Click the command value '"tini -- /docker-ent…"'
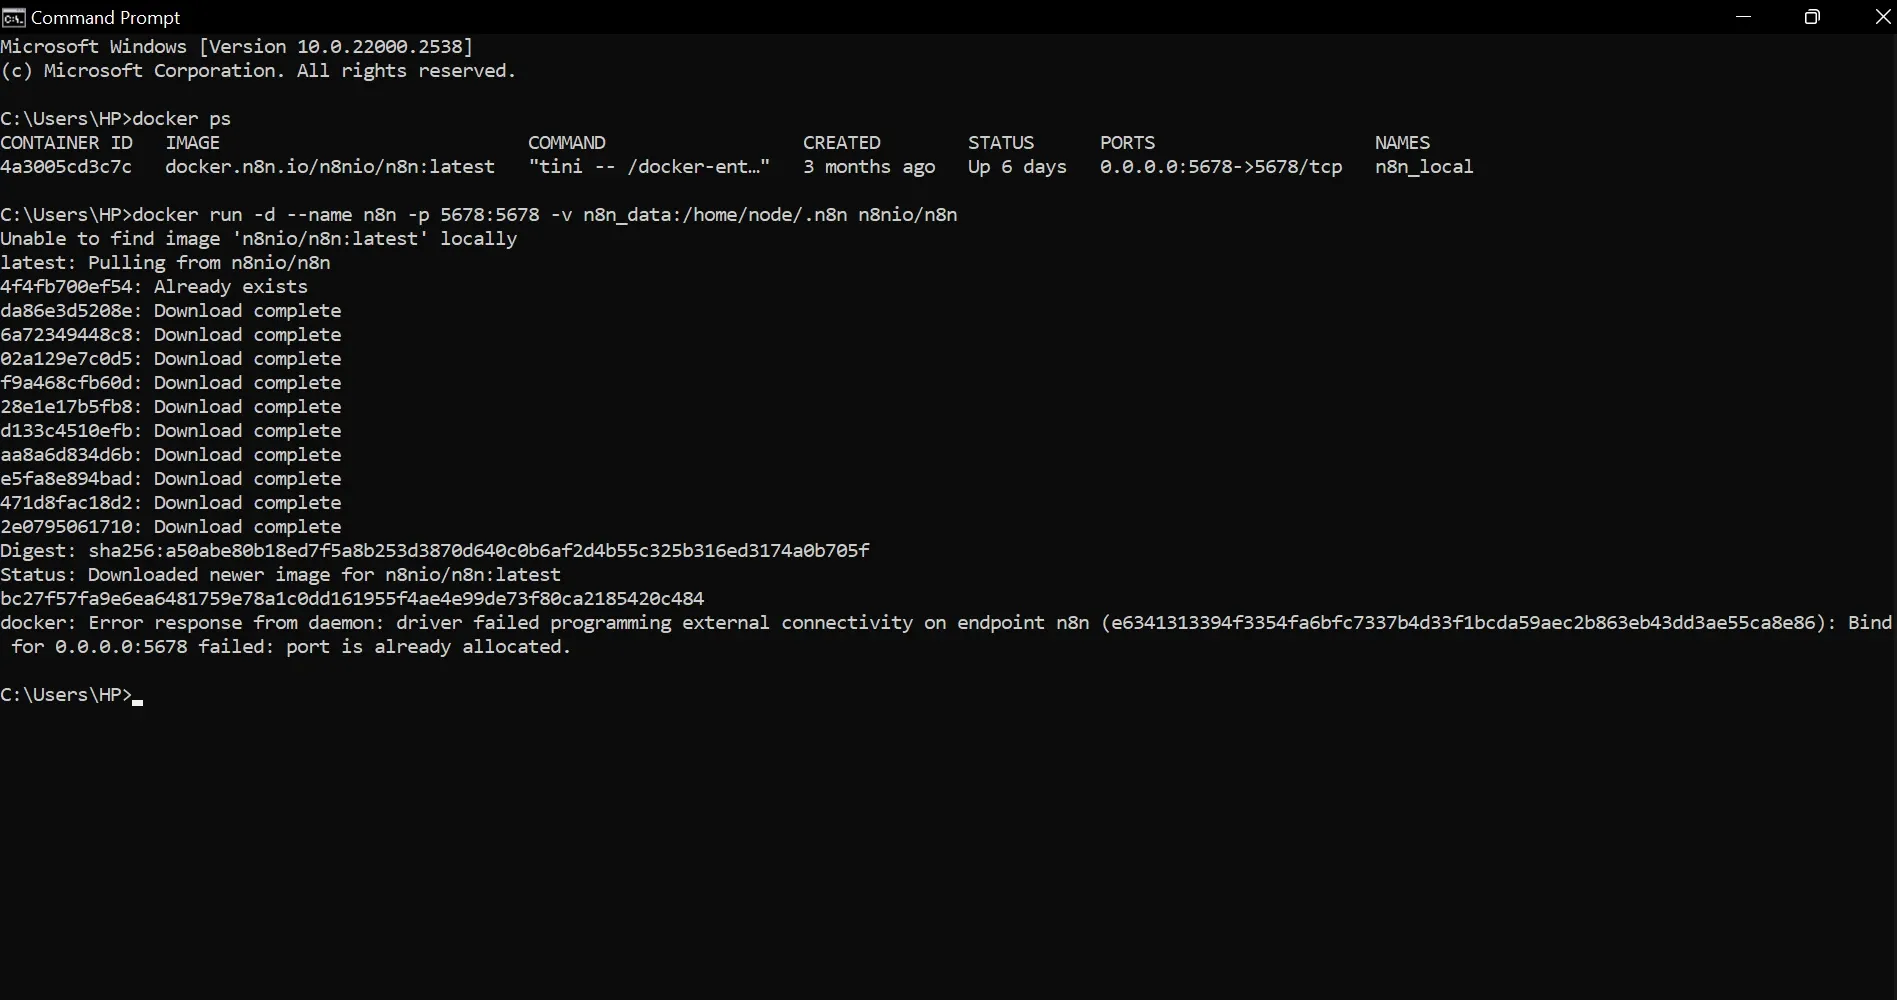The width and height of the screenshot is (1897, 1000). pyautogui.click(x=649, y=167)
